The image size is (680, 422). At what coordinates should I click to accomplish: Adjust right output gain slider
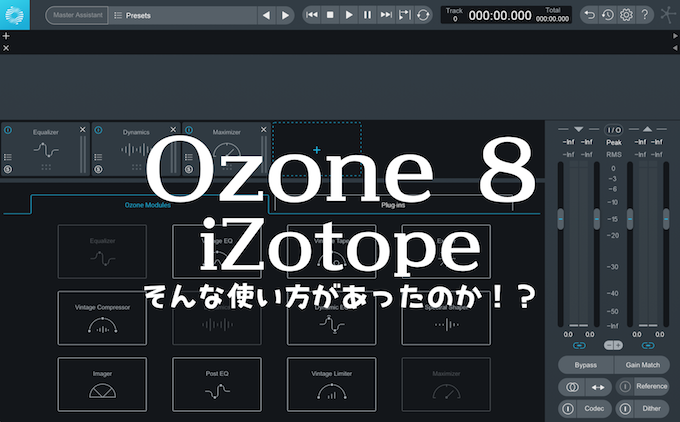tap(666, 219)
